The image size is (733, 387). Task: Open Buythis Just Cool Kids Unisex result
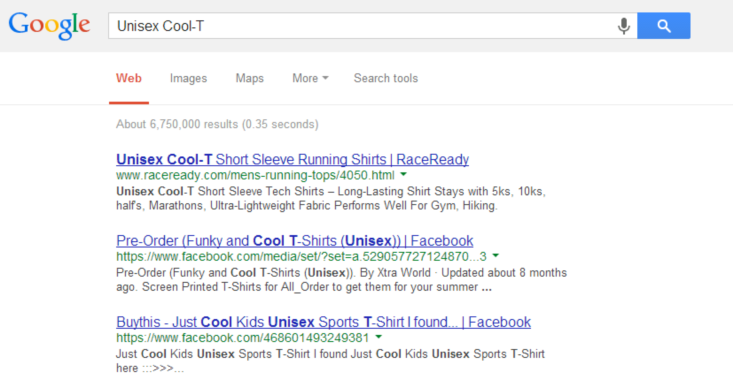(x=323, y=322)
